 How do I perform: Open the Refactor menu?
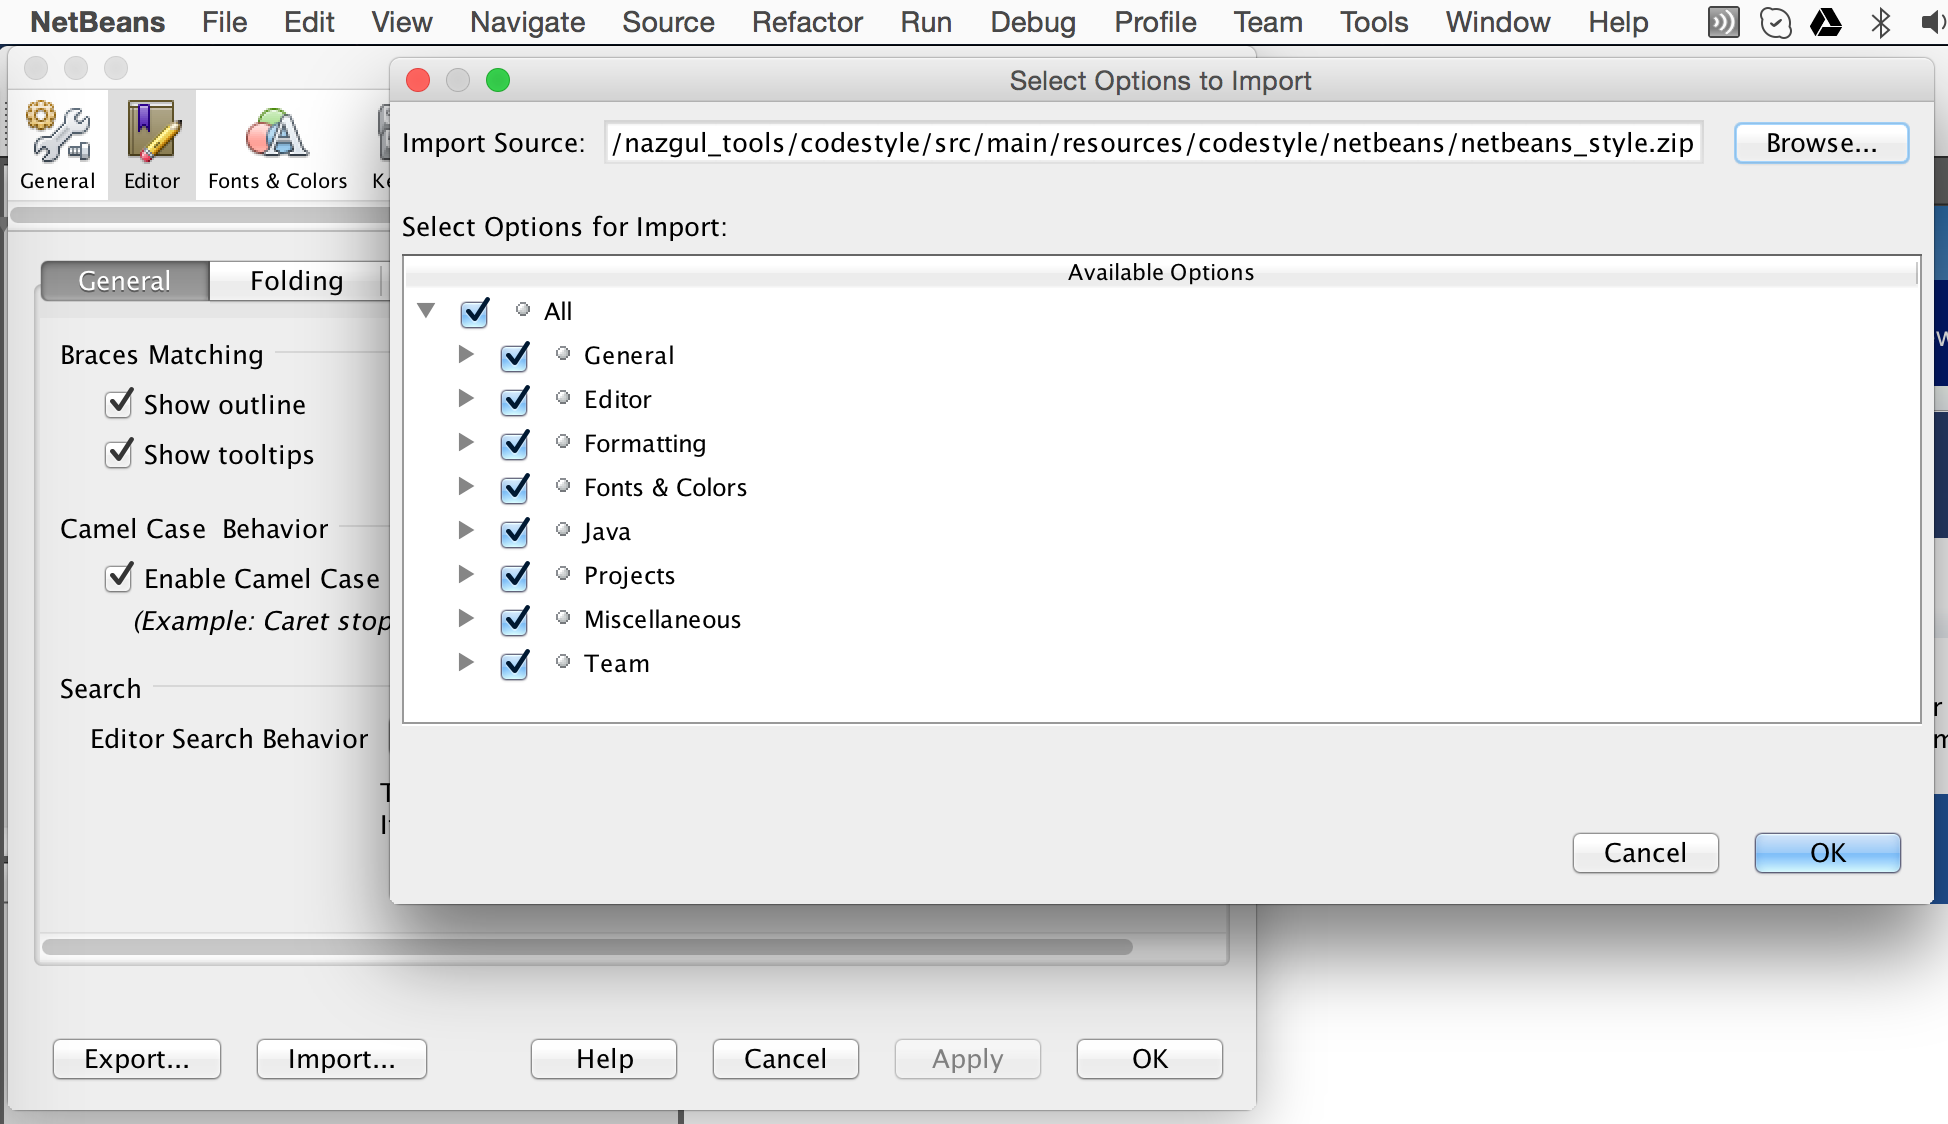(807, 22)
